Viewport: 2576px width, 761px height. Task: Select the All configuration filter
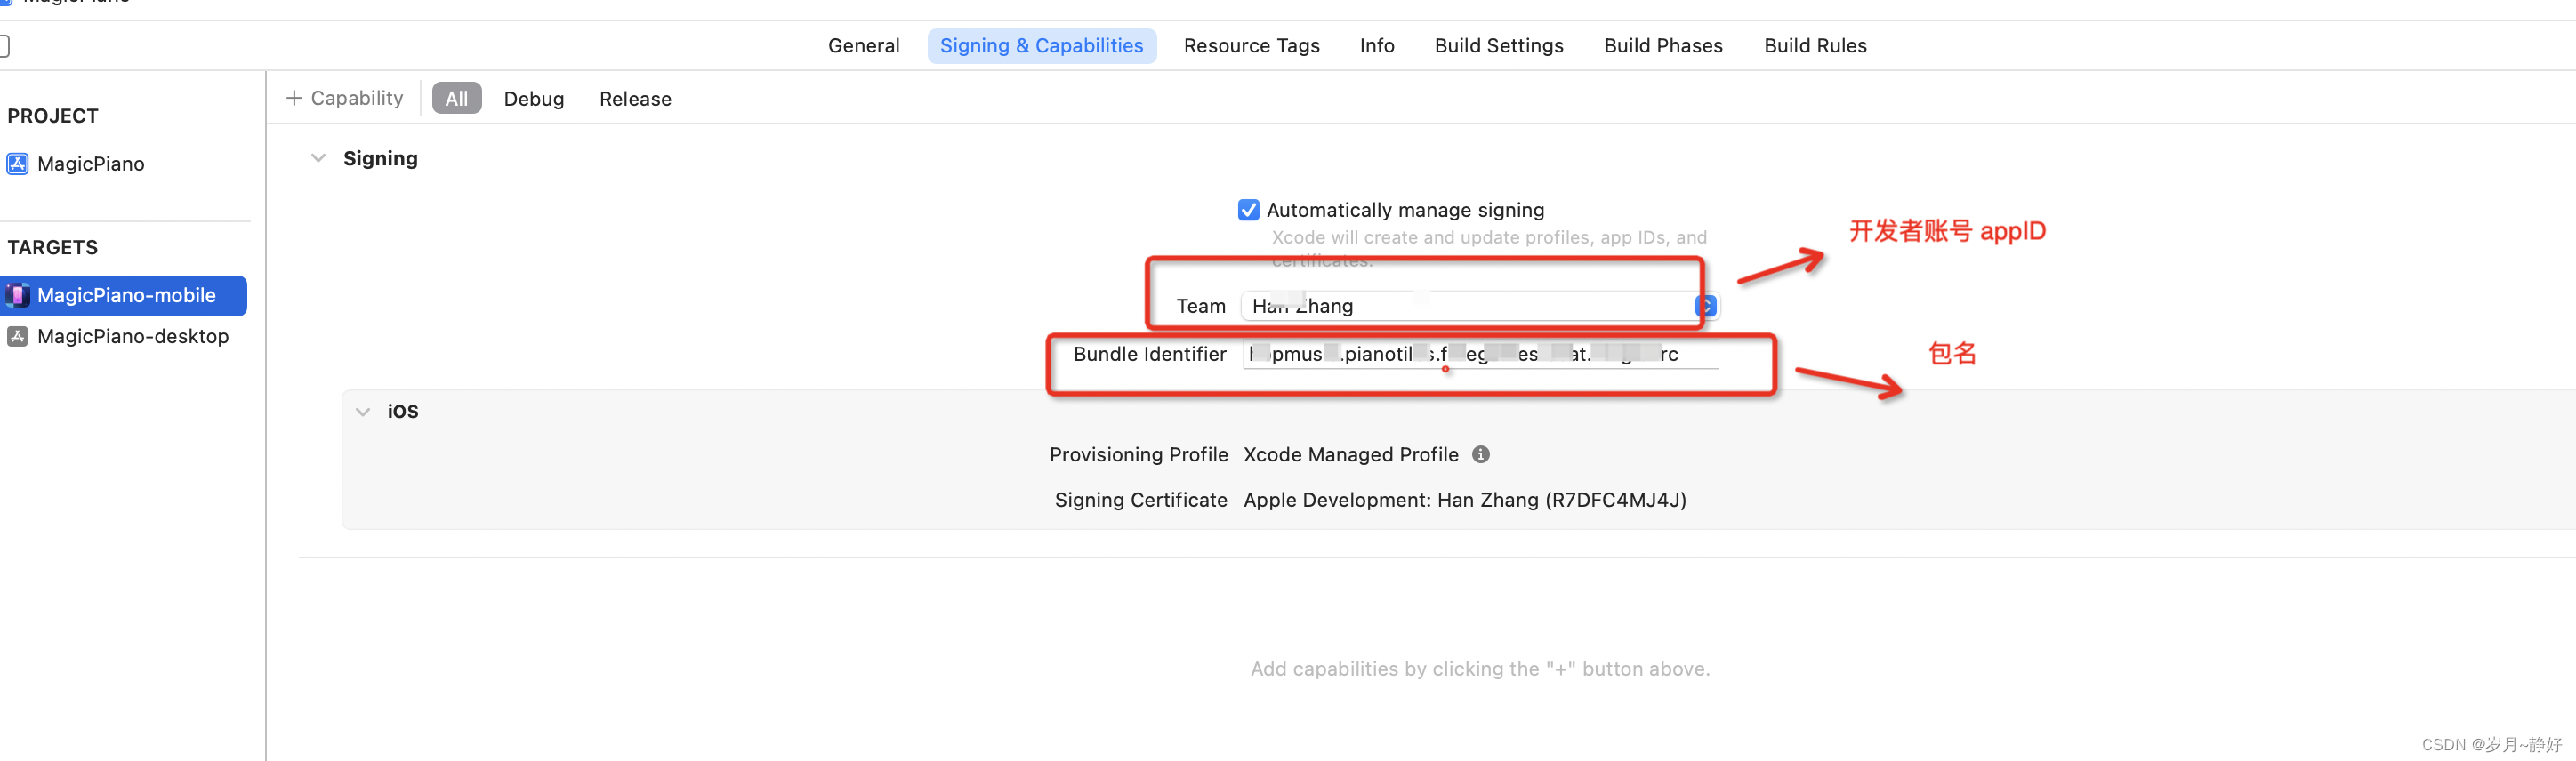point(456,99)
